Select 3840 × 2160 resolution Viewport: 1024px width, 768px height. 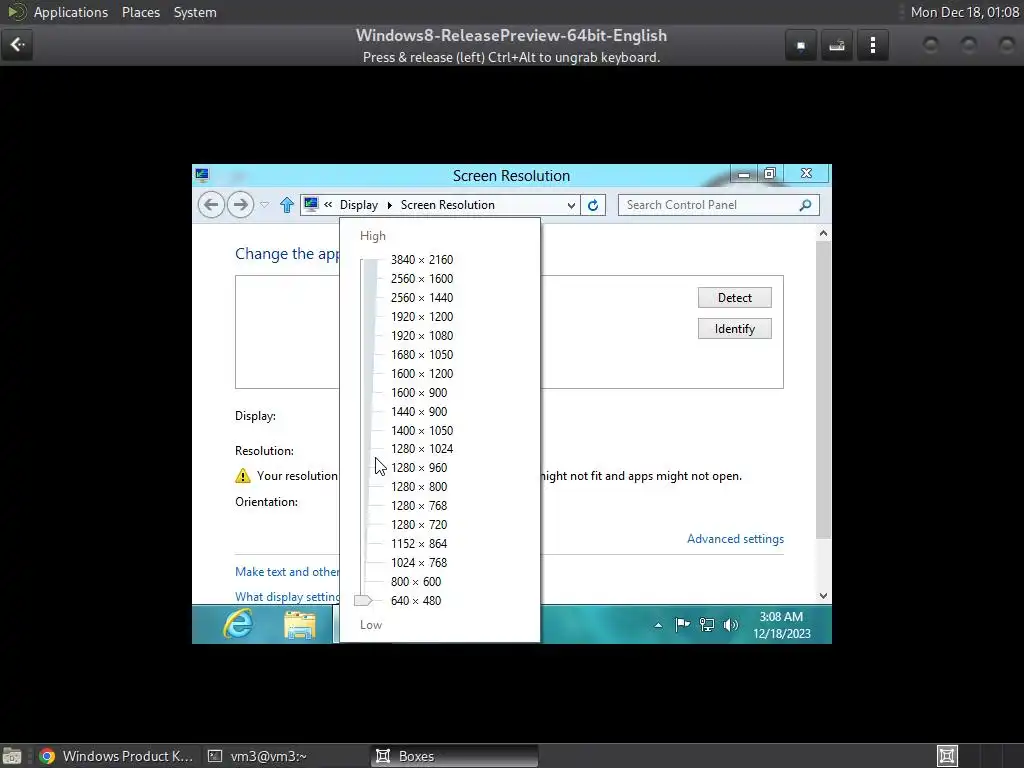click(422, 260)
